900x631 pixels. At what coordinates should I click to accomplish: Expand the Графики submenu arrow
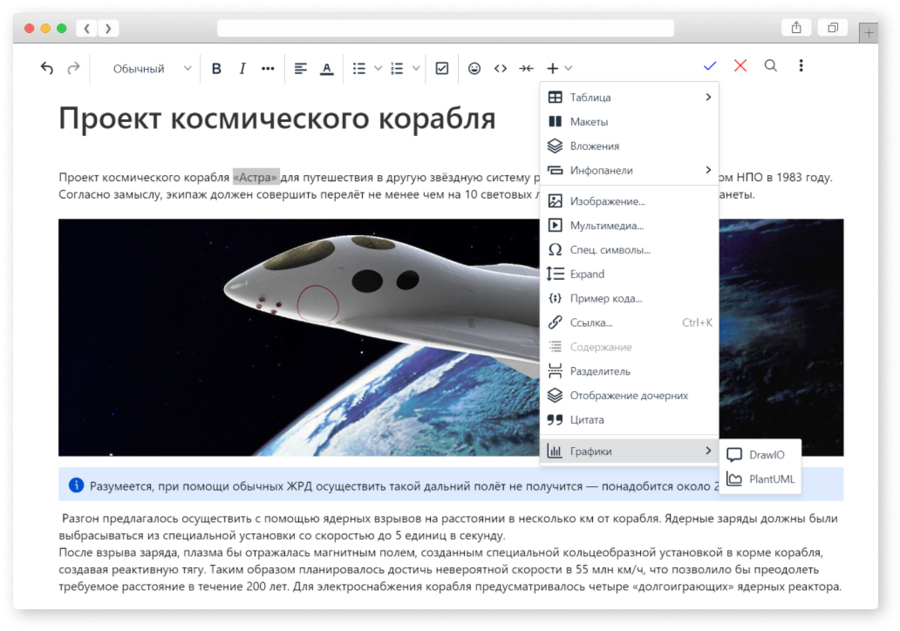click(708, 451)
